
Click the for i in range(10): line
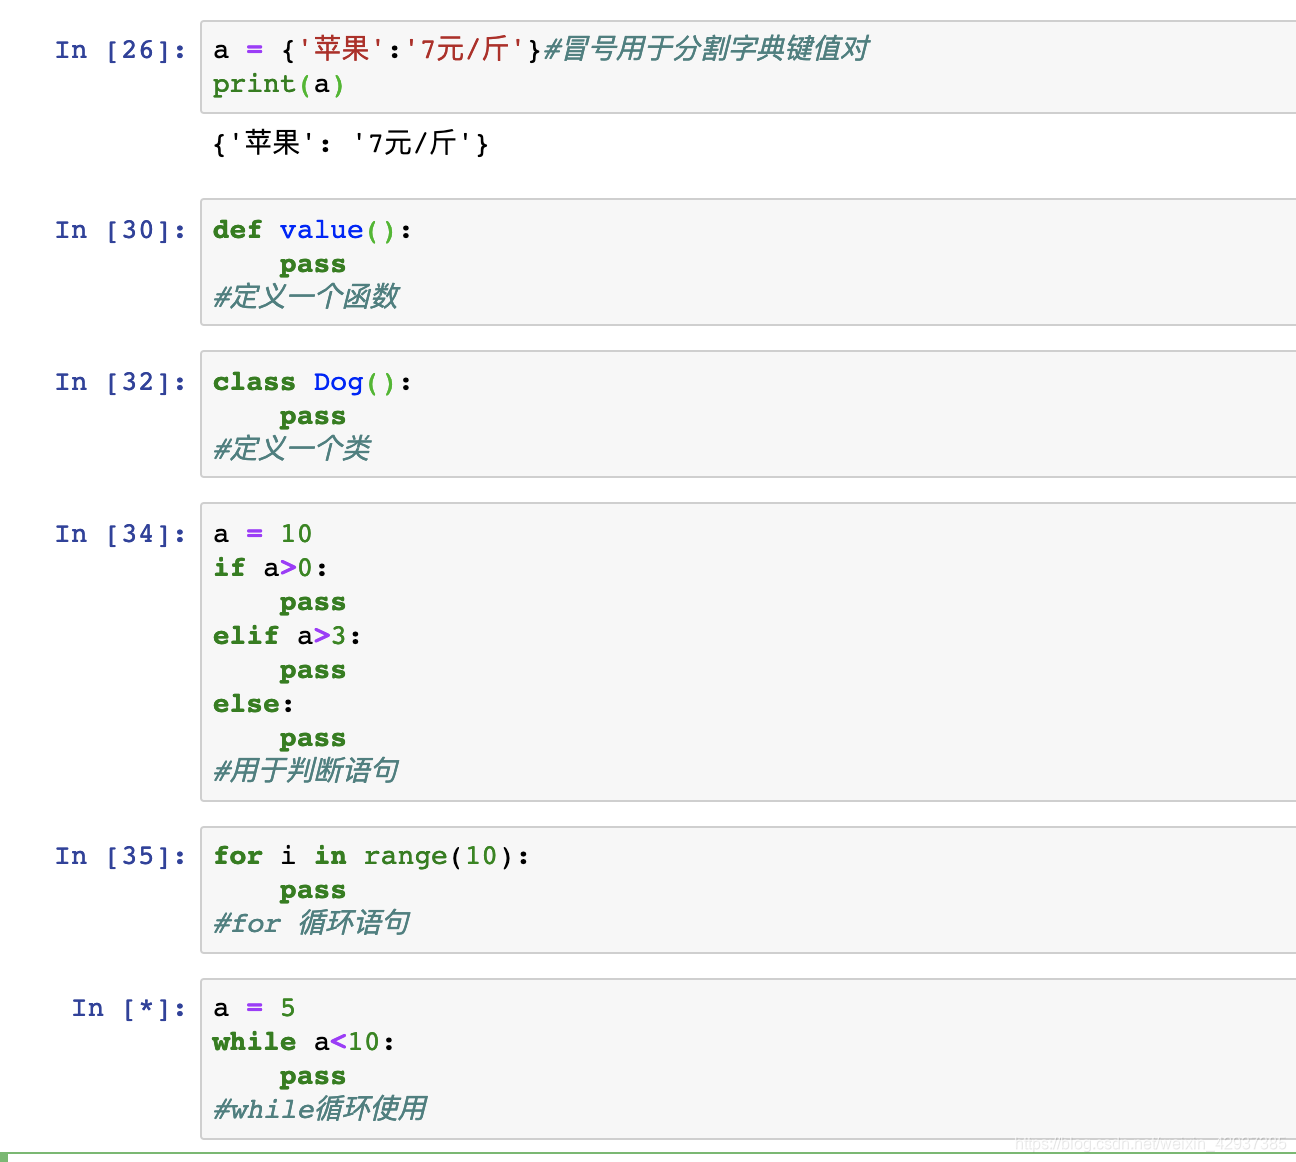[x=371, y=856]
